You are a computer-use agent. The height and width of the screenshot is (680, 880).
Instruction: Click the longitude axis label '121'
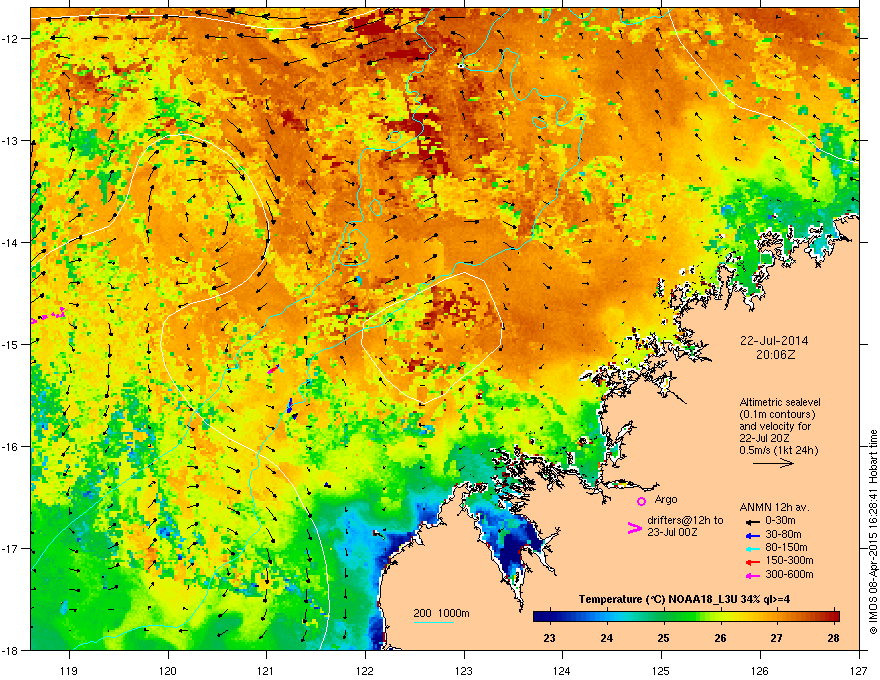(x=266, y=670)
